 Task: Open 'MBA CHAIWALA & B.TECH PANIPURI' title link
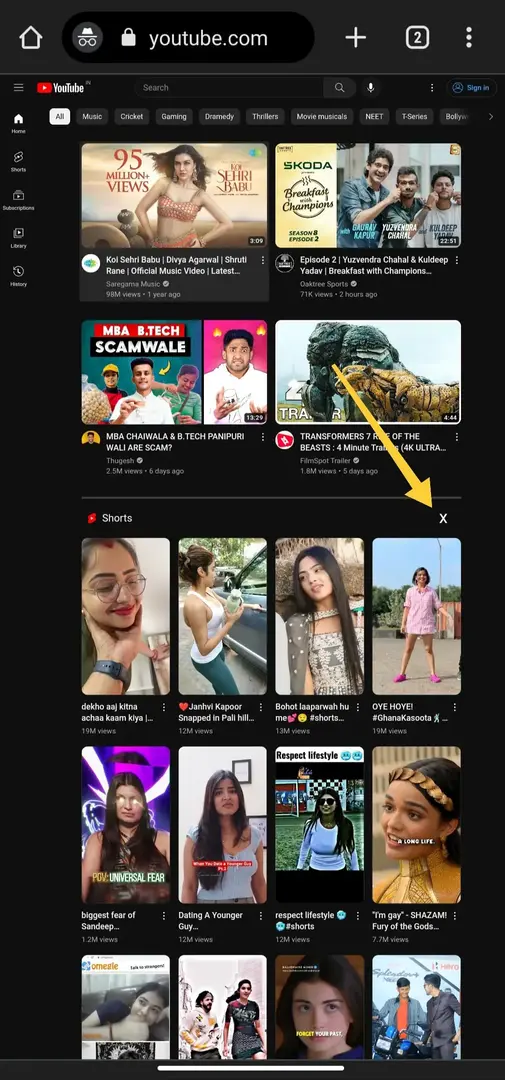[x=175, y=442]
